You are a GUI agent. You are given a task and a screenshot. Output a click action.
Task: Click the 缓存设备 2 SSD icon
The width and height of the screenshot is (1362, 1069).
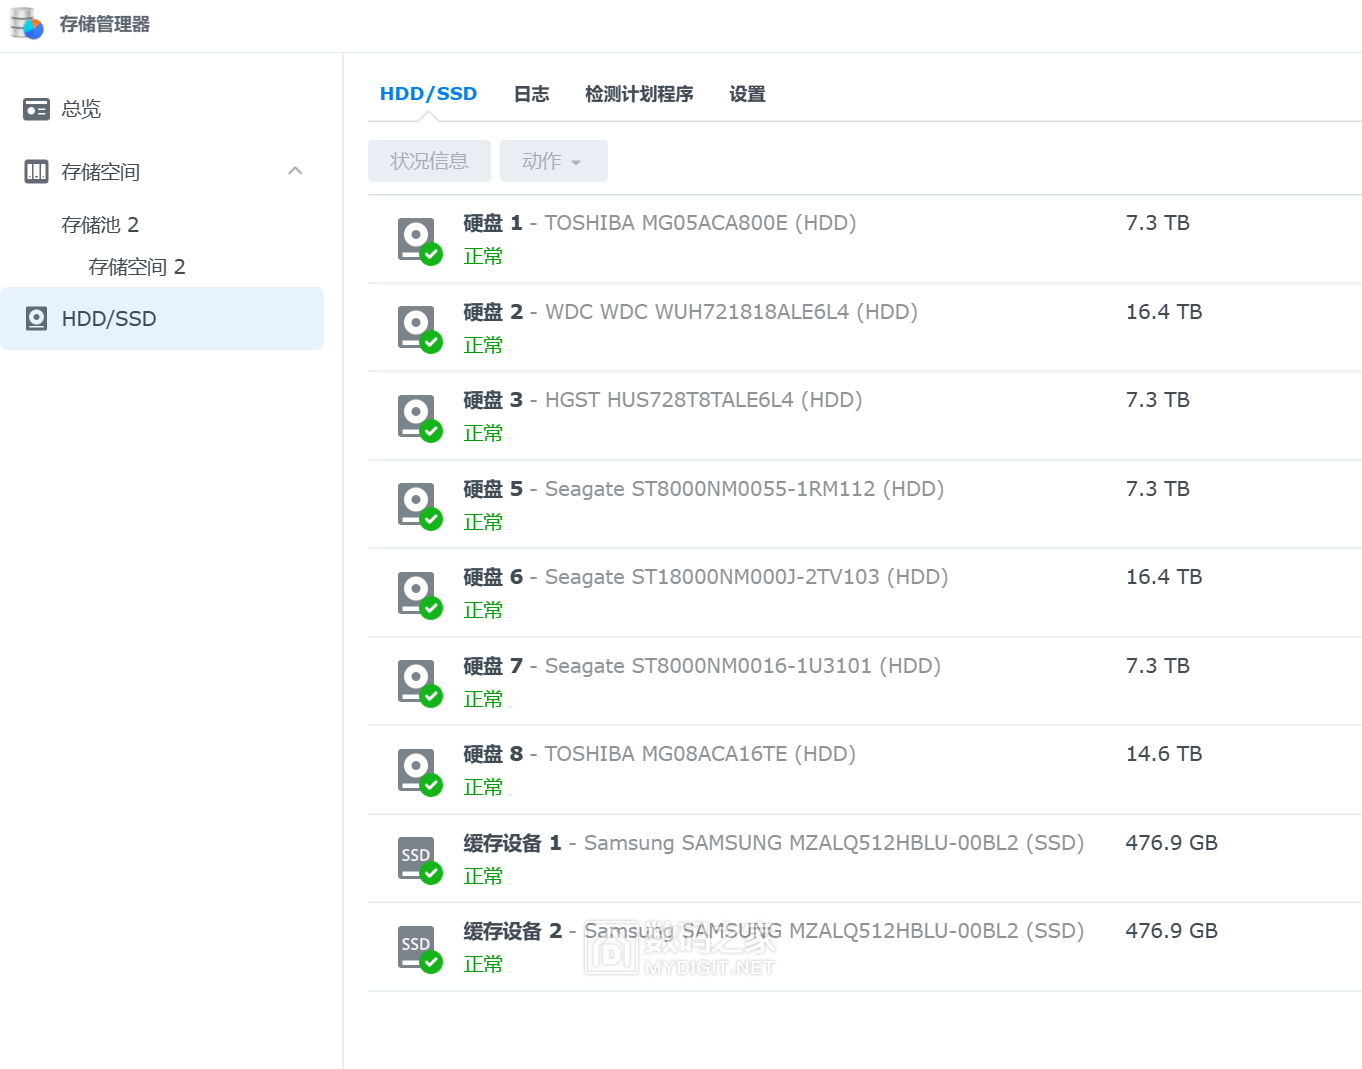coord(416,947)
